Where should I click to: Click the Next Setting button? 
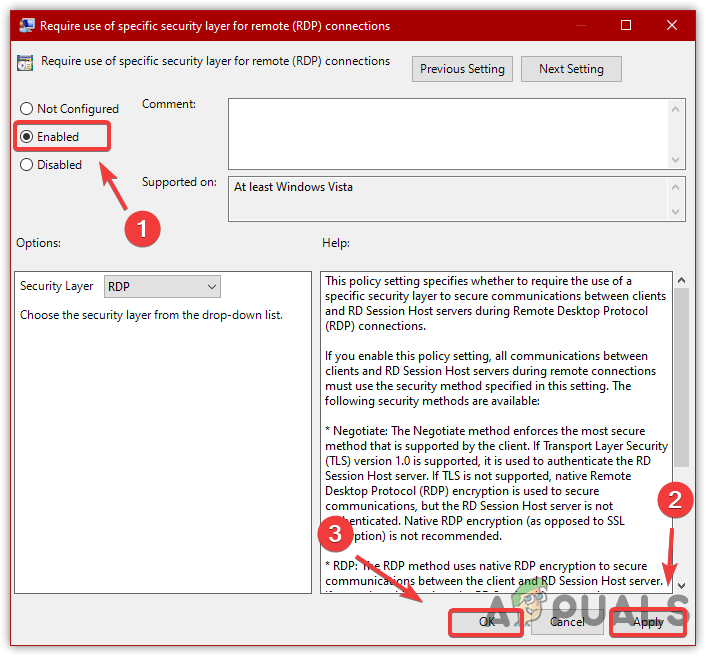pyautogui.click(x=571, y=69)
